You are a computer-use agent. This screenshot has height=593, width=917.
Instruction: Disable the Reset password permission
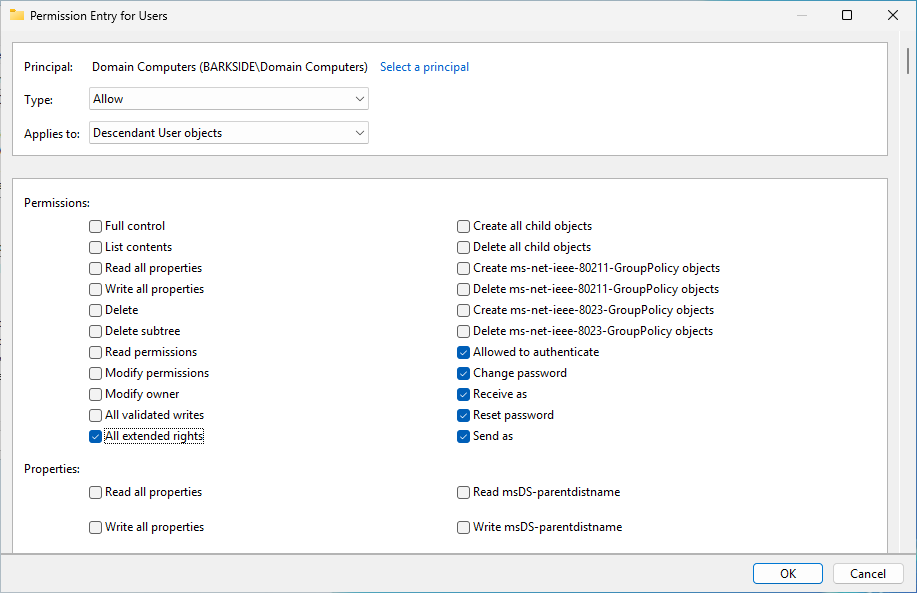click(464, 415)
